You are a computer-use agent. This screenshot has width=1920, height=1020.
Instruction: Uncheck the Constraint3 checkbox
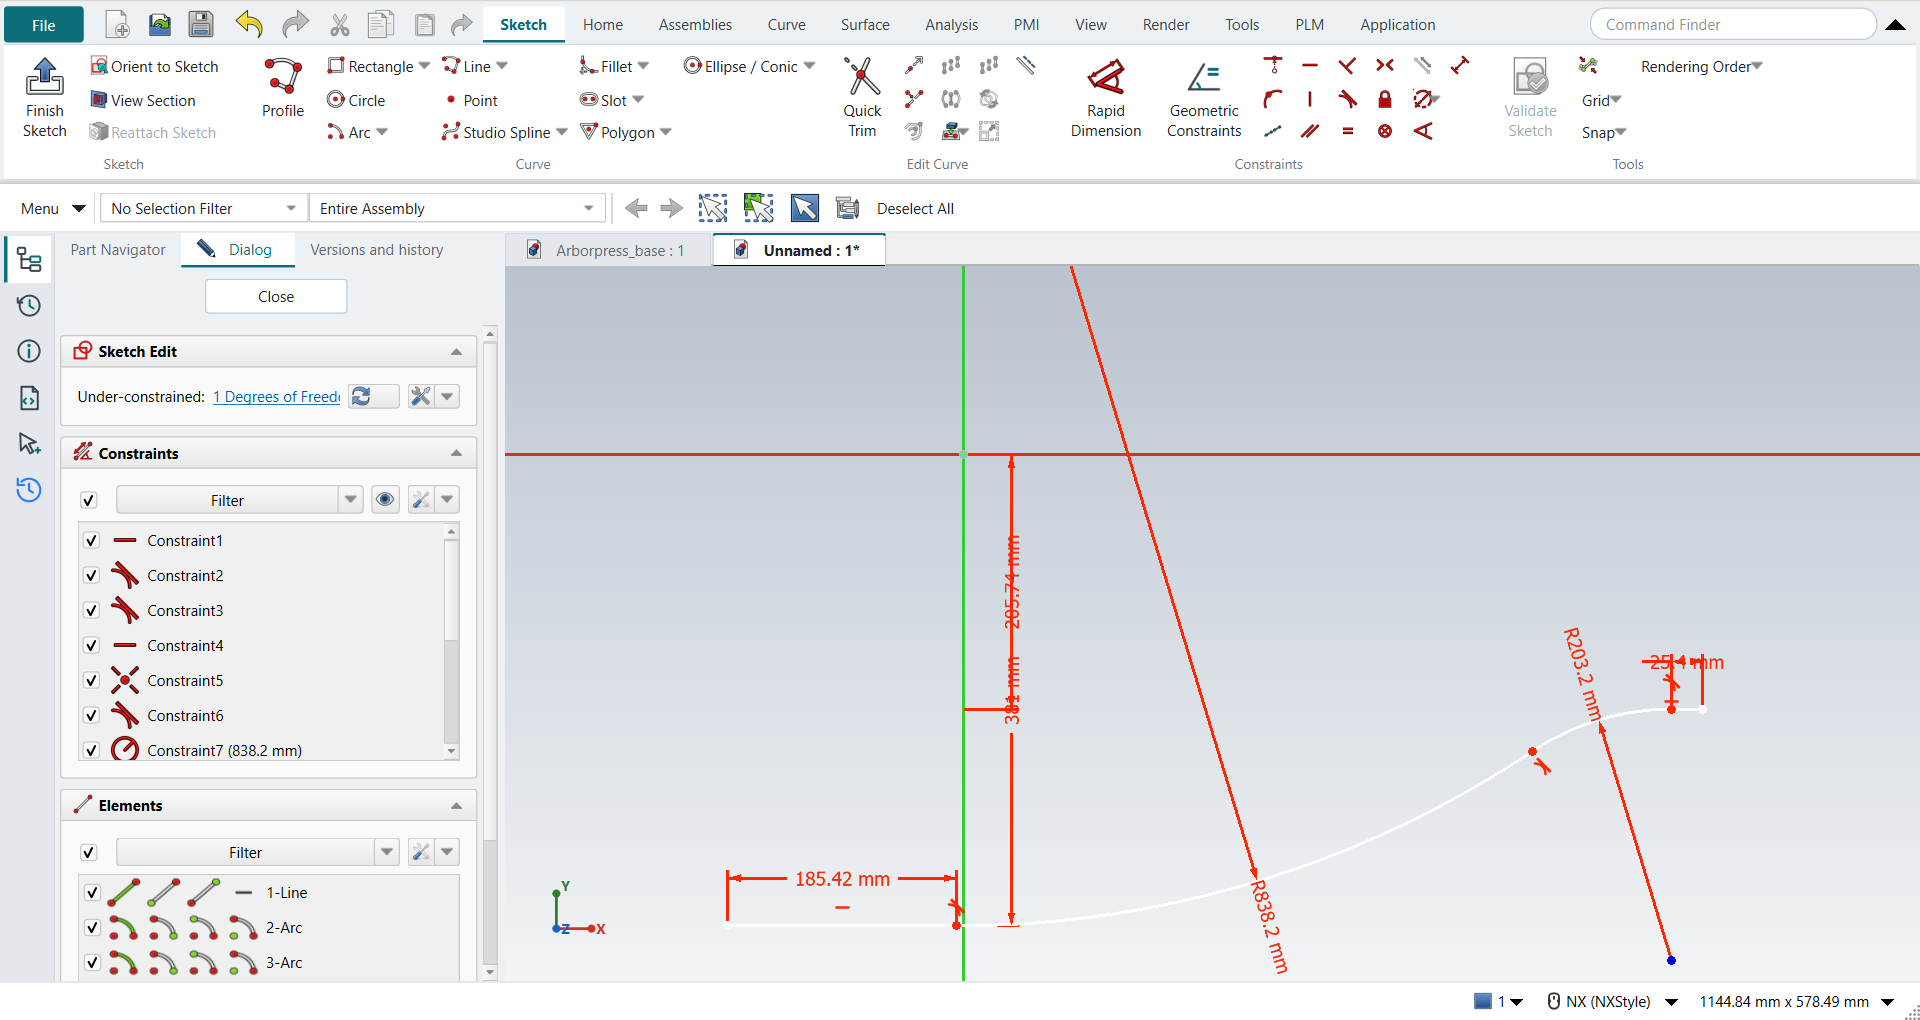pos(91,610)
